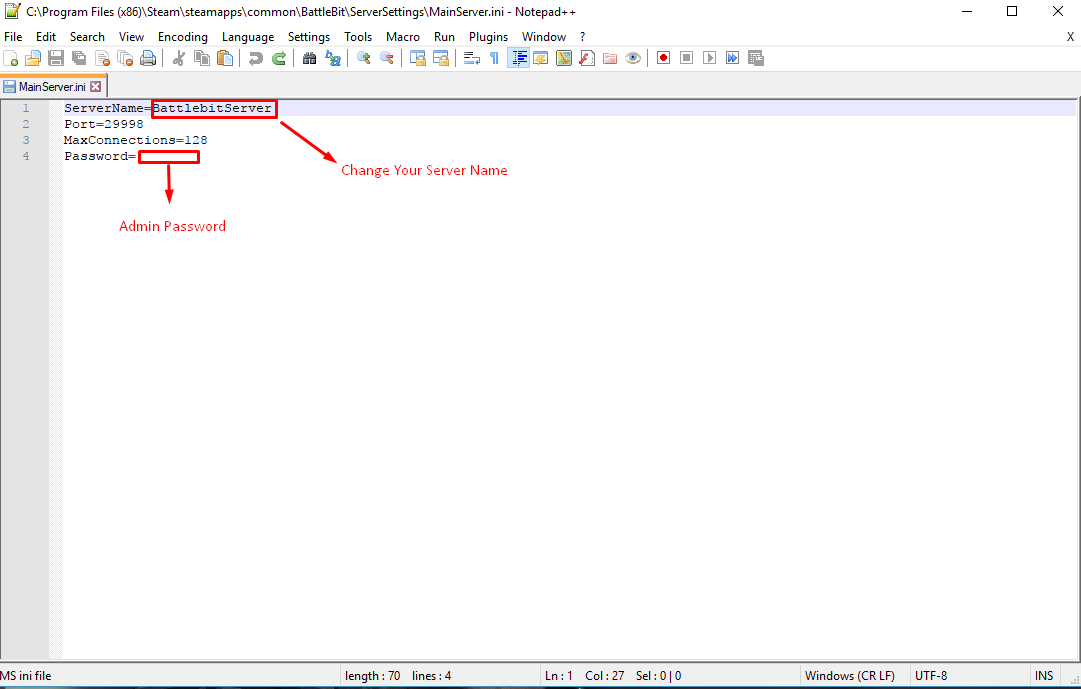Toggle file monitoring eye icon
Screen dimensions: 1081x689
coord(633,59)
